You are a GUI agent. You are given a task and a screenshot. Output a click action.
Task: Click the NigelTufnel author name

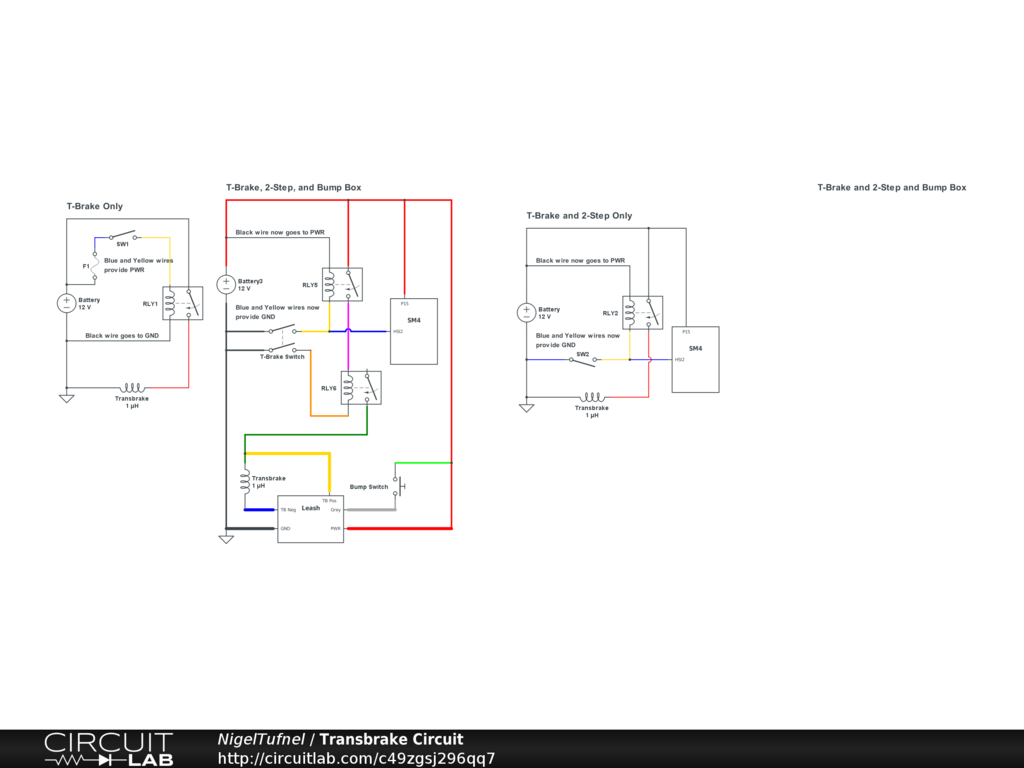tap(261, 740)
